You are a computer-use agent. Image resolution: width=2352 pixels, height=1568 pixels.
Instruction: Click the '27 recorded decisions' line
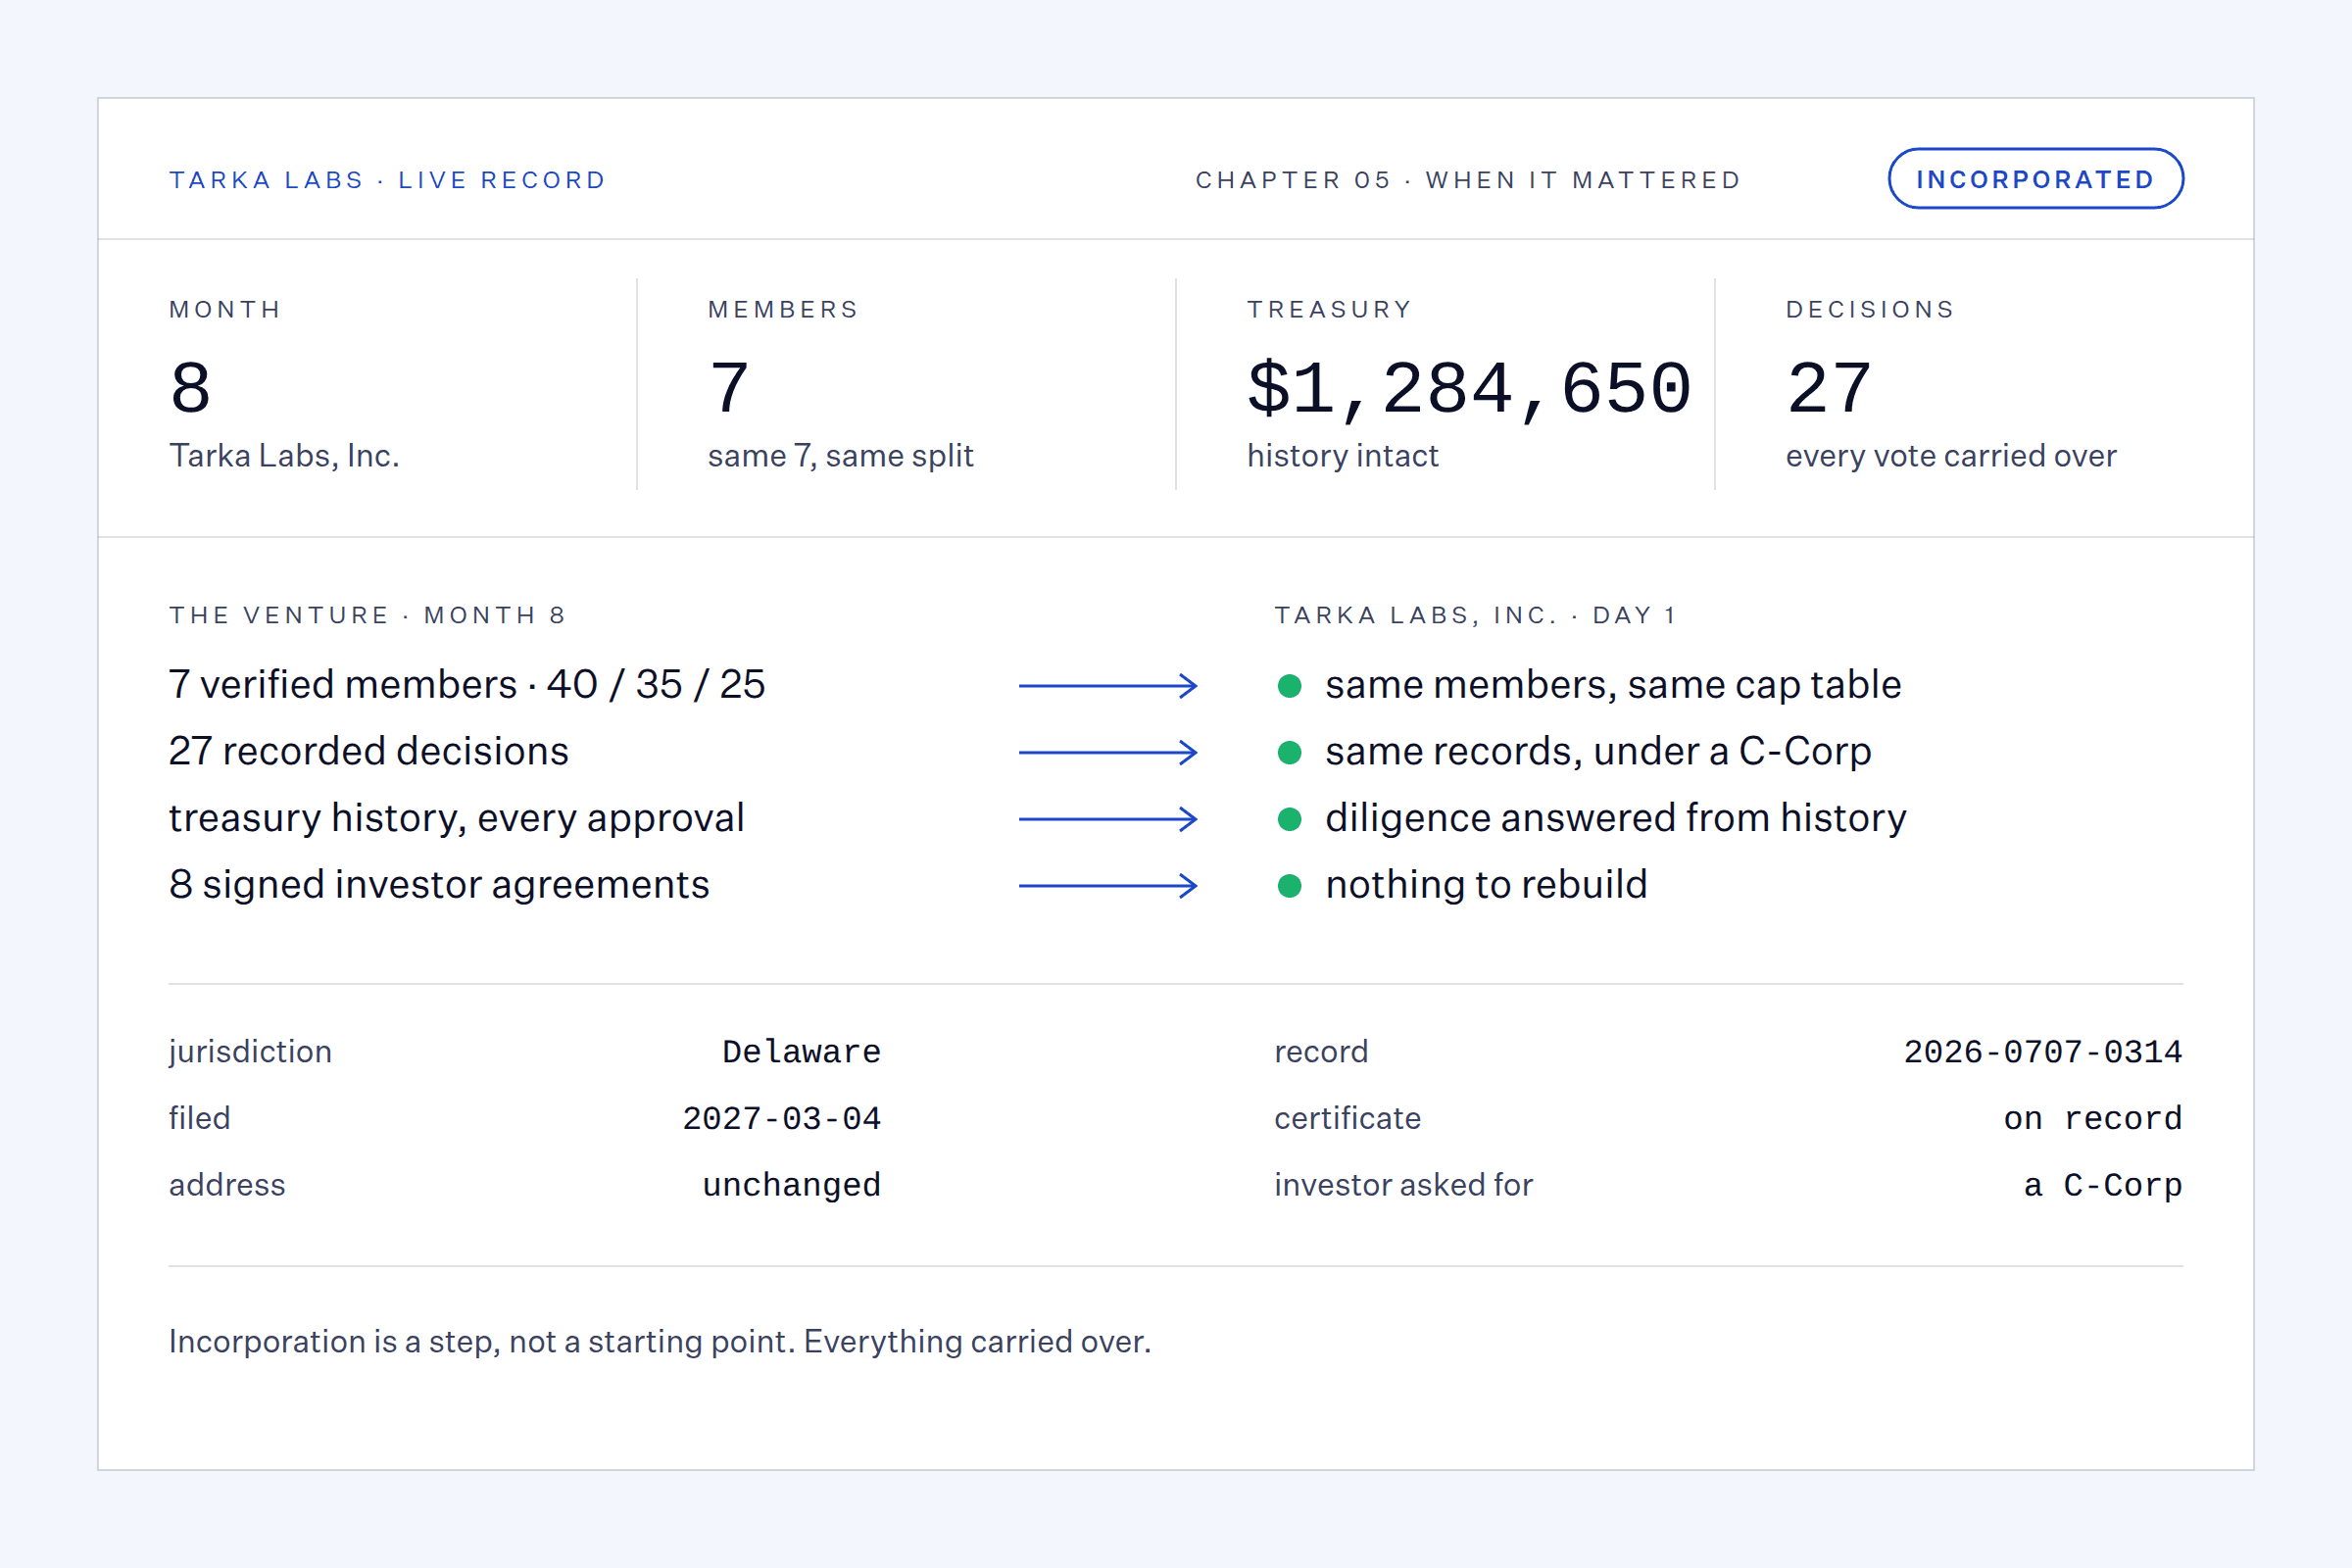pyautogui.click(x=368, y=751)
